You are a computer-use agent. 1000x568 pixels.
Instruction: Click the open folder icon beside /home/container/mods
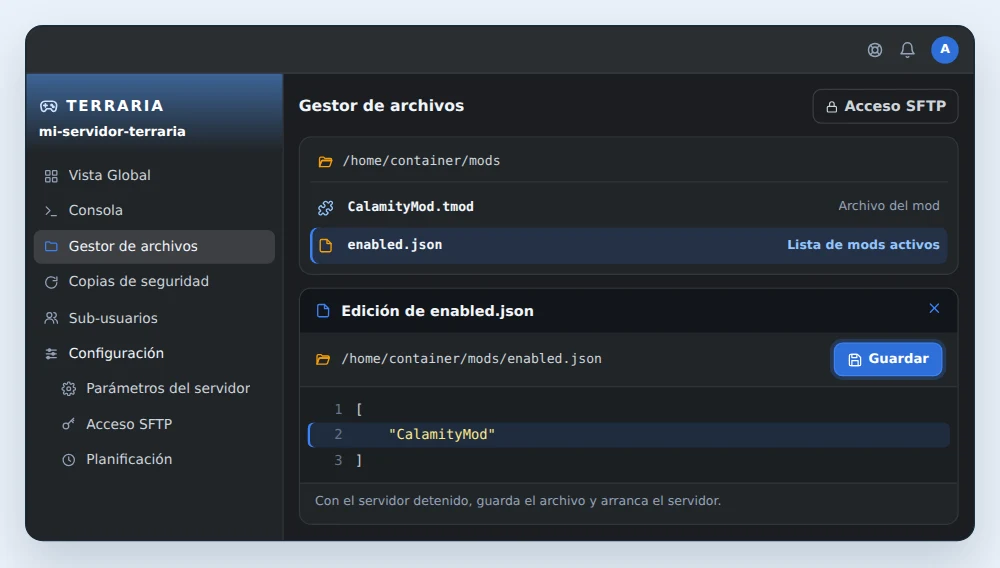click(325, 161)
